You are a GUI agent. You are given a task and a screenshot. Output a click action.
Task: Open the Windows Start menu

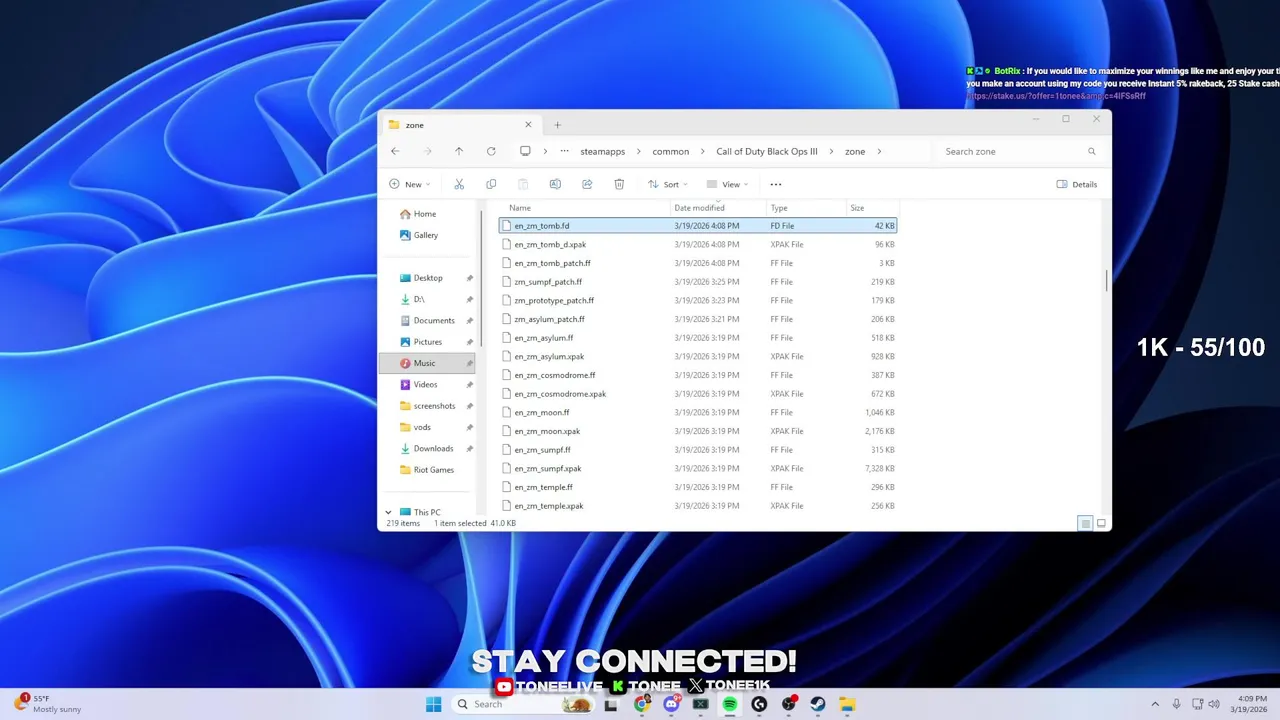(433, 704)
